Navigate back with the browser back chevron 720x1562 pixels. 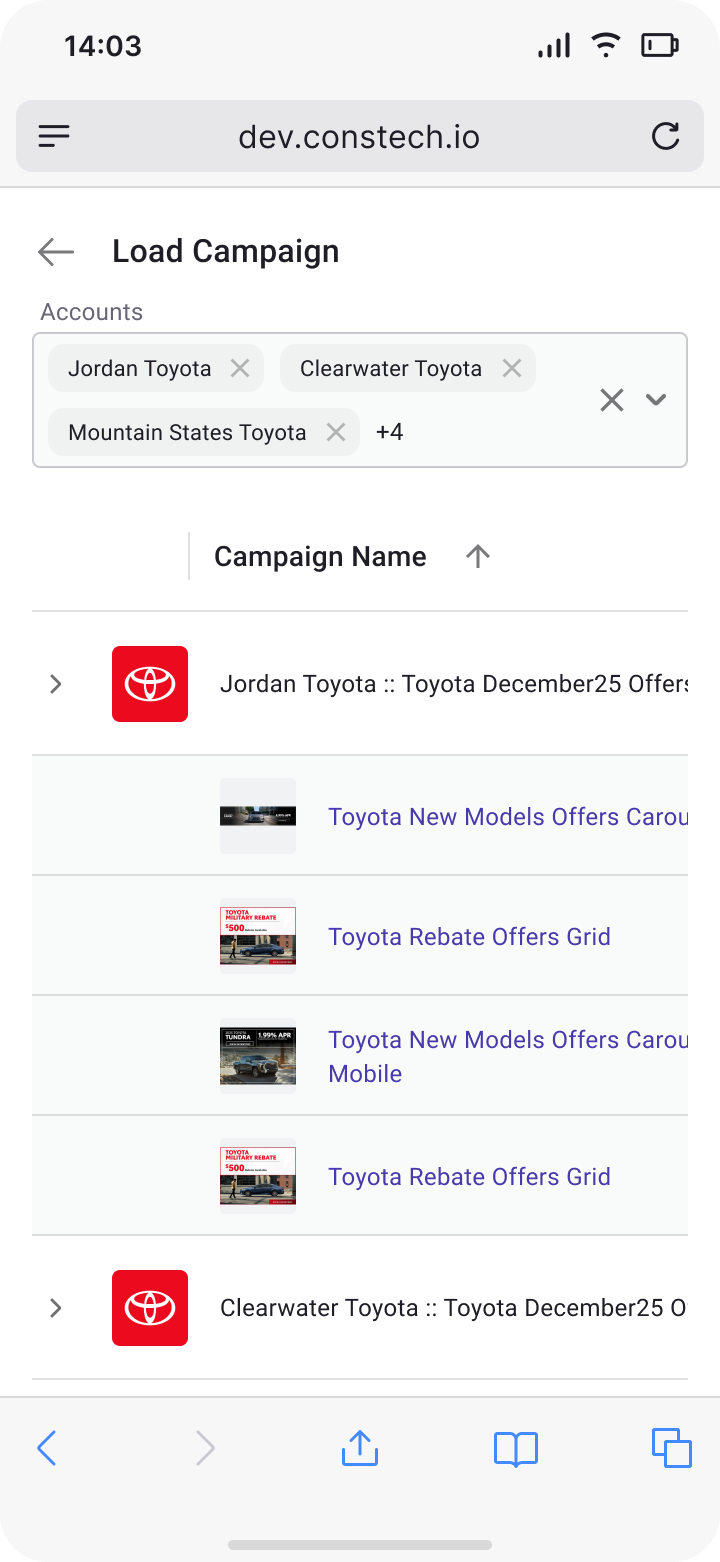(47, 1448)
